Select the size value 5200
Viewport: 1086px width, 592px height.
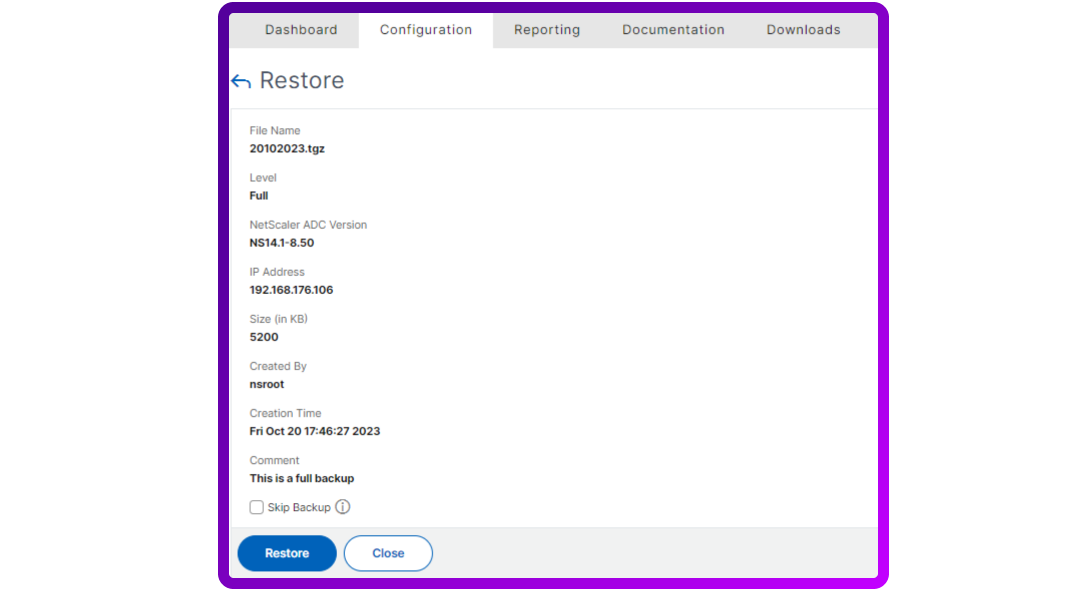point(264,337)
